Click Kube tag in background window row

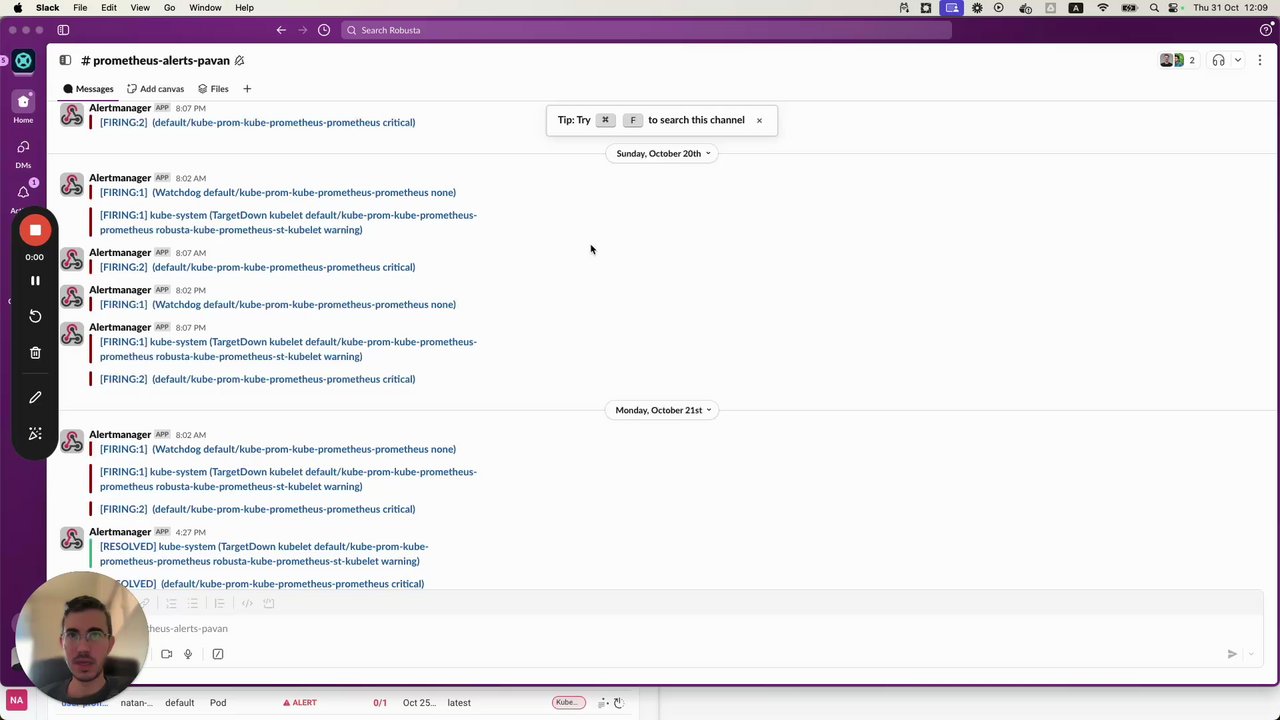(x=568, y=703)
